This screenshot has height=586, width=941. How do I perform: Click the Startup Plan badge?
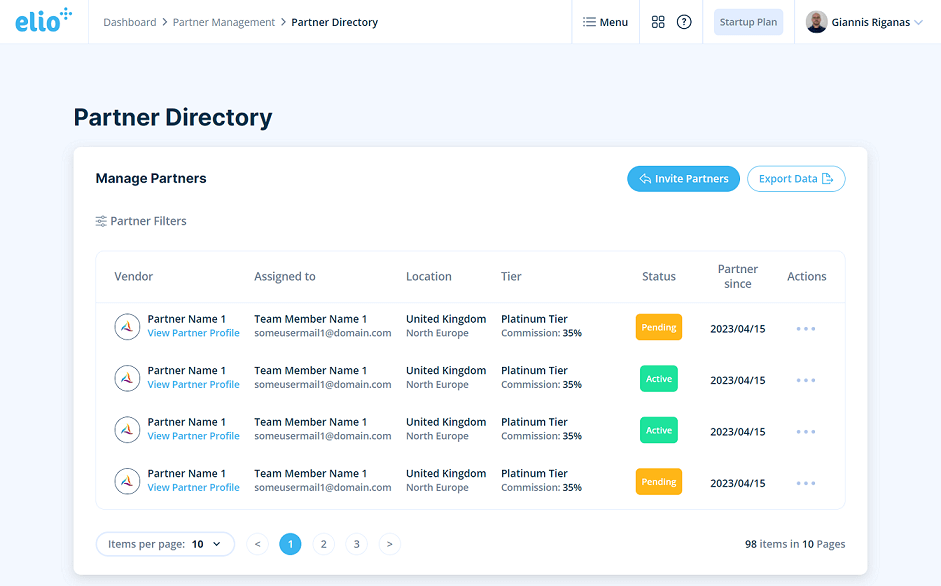(x=748, y=21)
